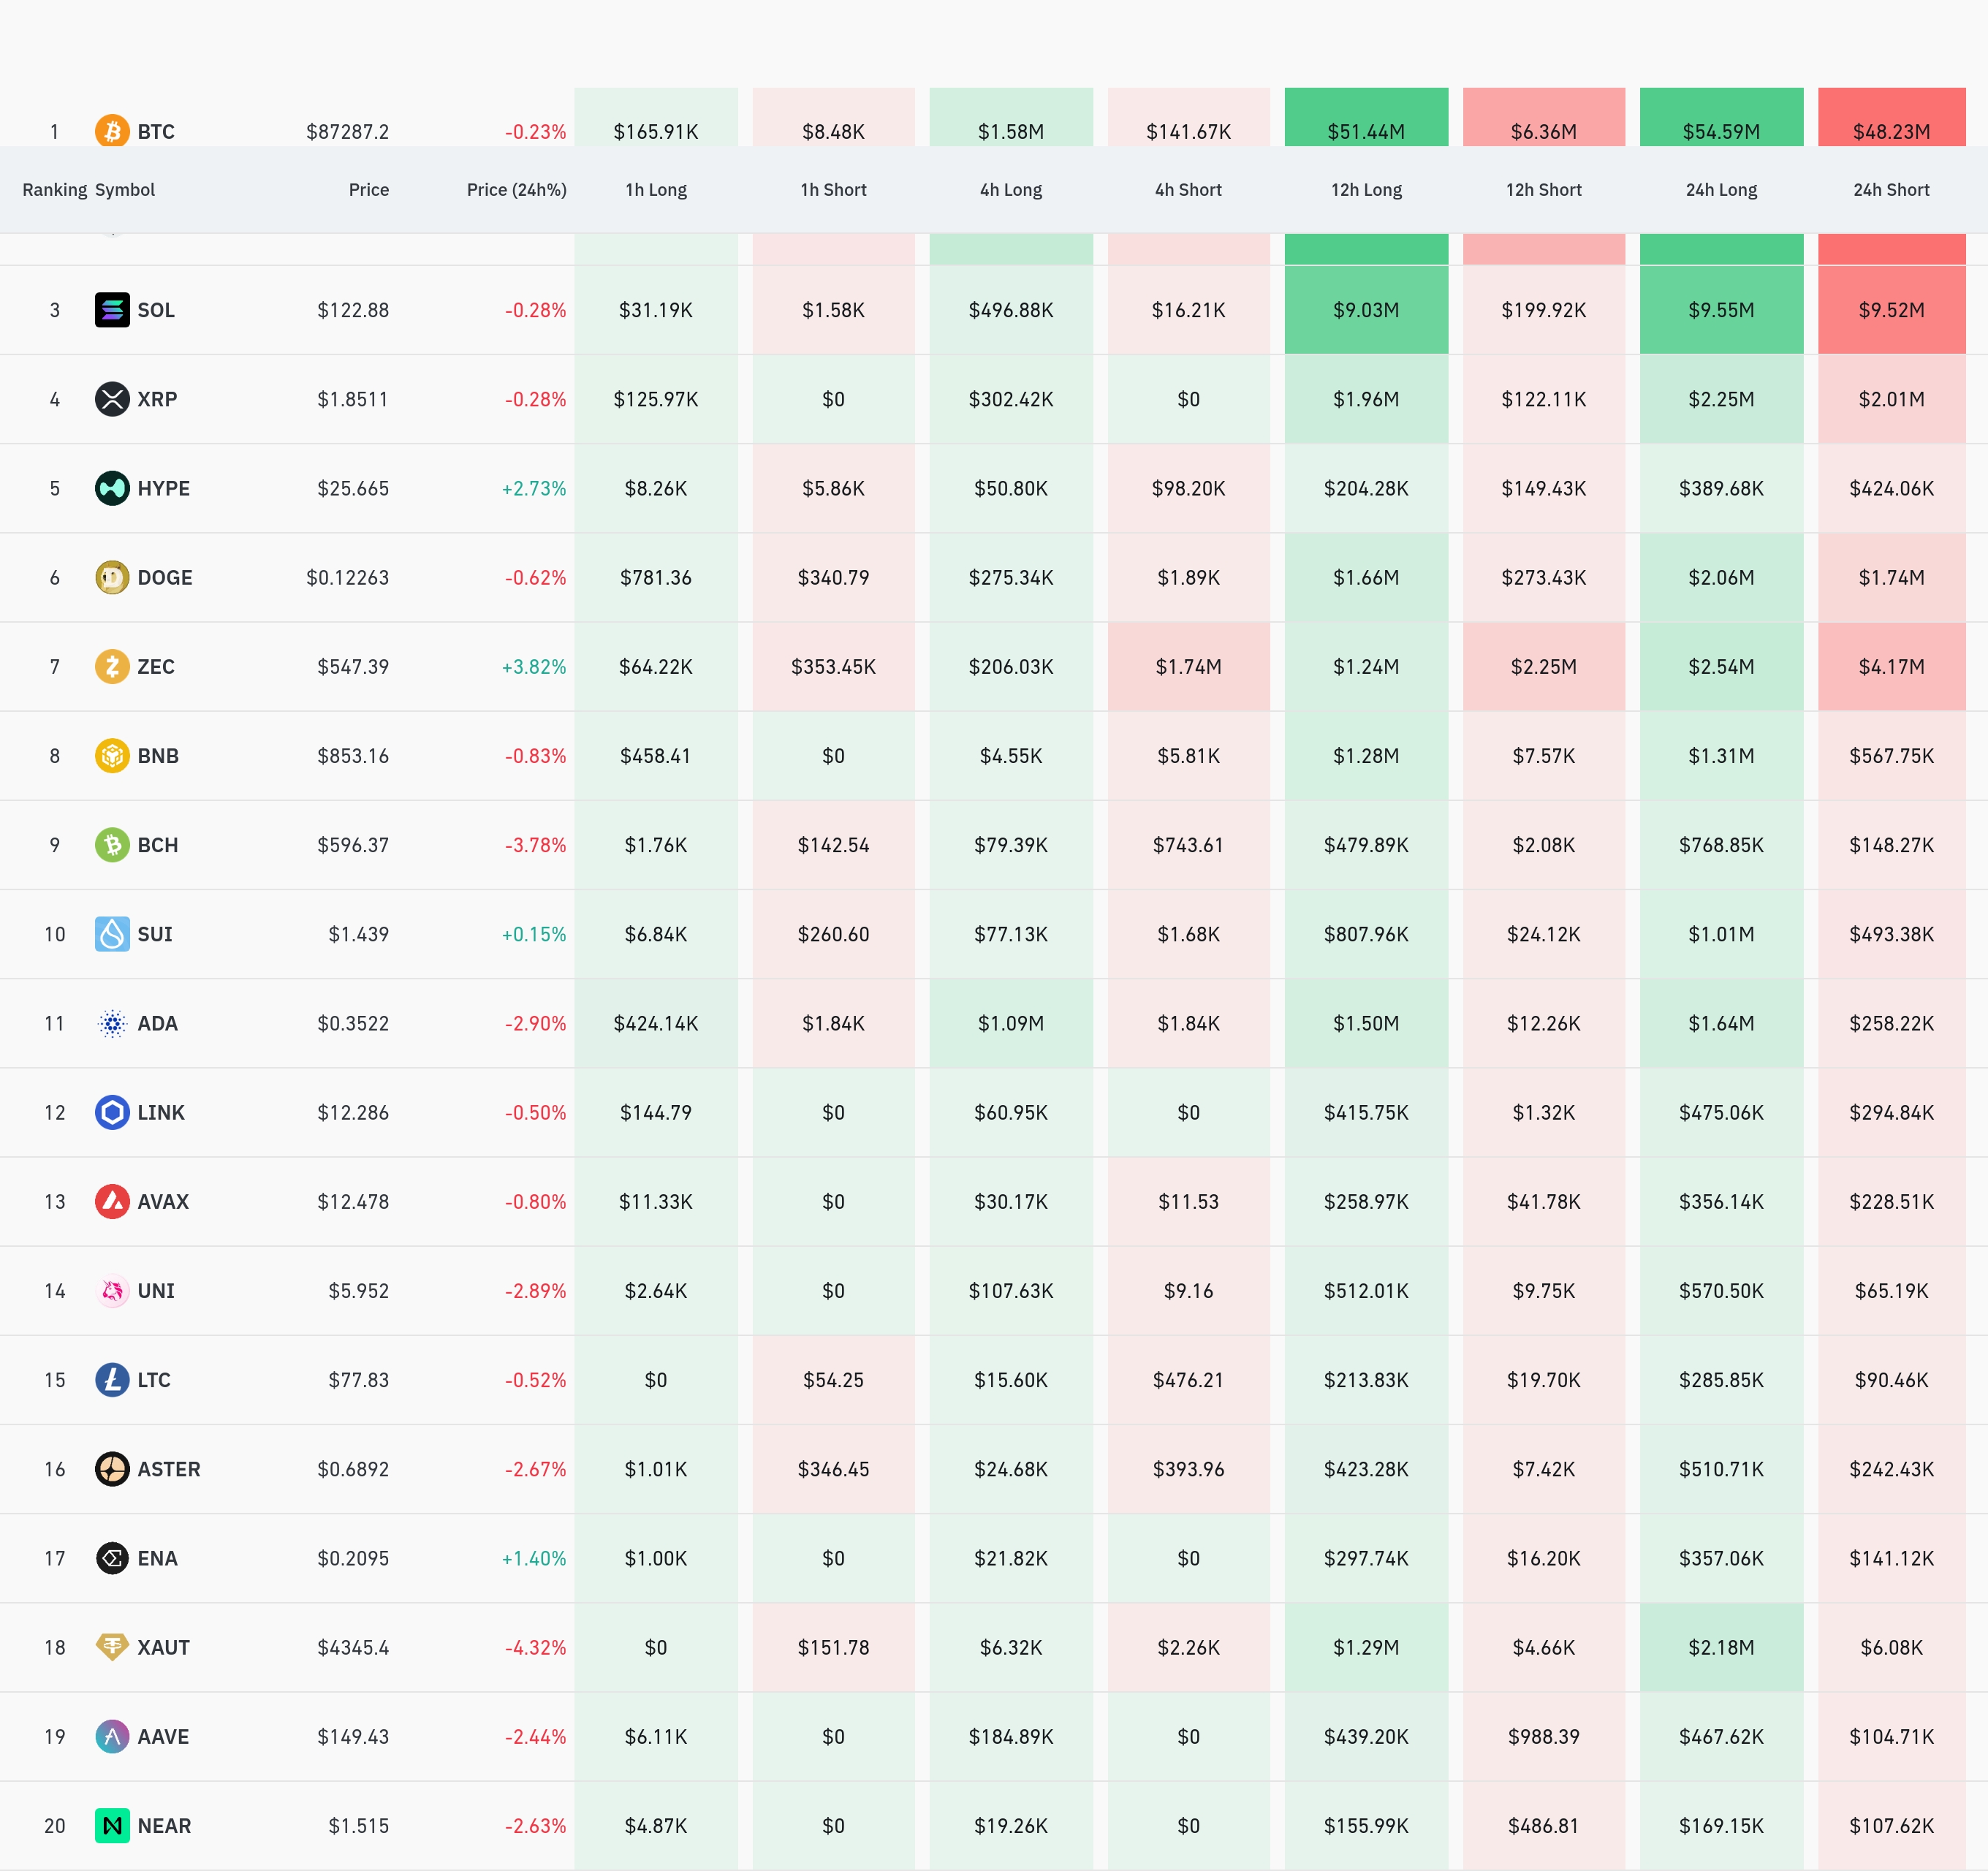Sort by the 24h Short column header
Viewport: 1988px width, 1871px height.
coord(1890,190)
